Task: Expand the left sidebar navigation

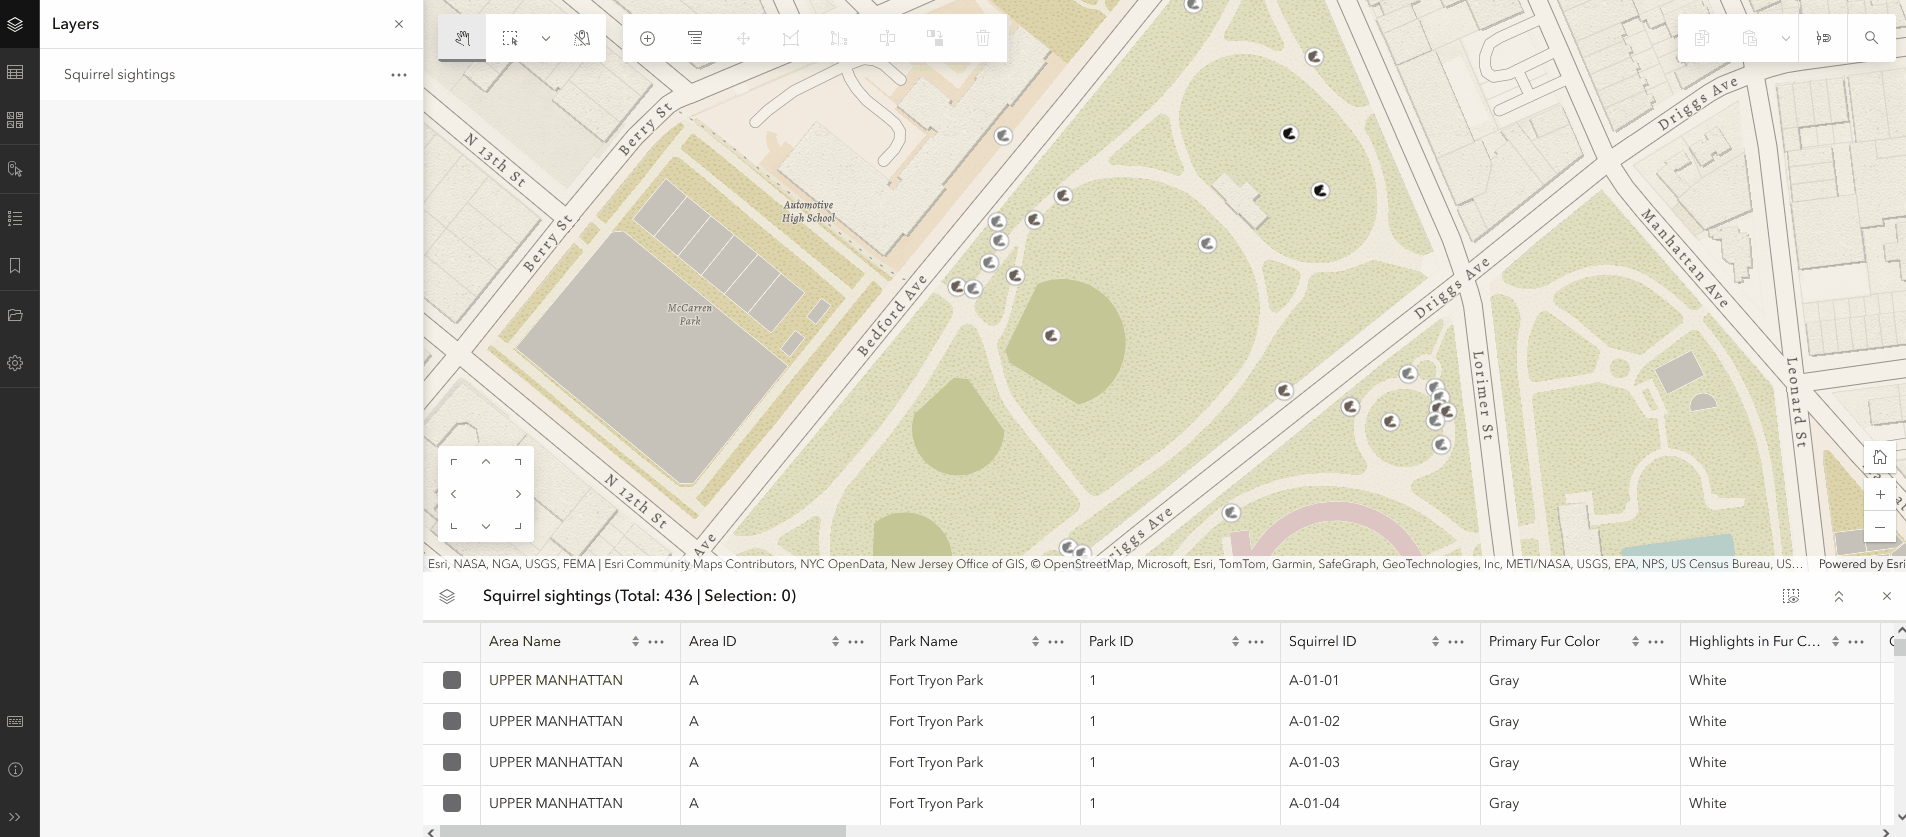Action: (x=15, y=817)
